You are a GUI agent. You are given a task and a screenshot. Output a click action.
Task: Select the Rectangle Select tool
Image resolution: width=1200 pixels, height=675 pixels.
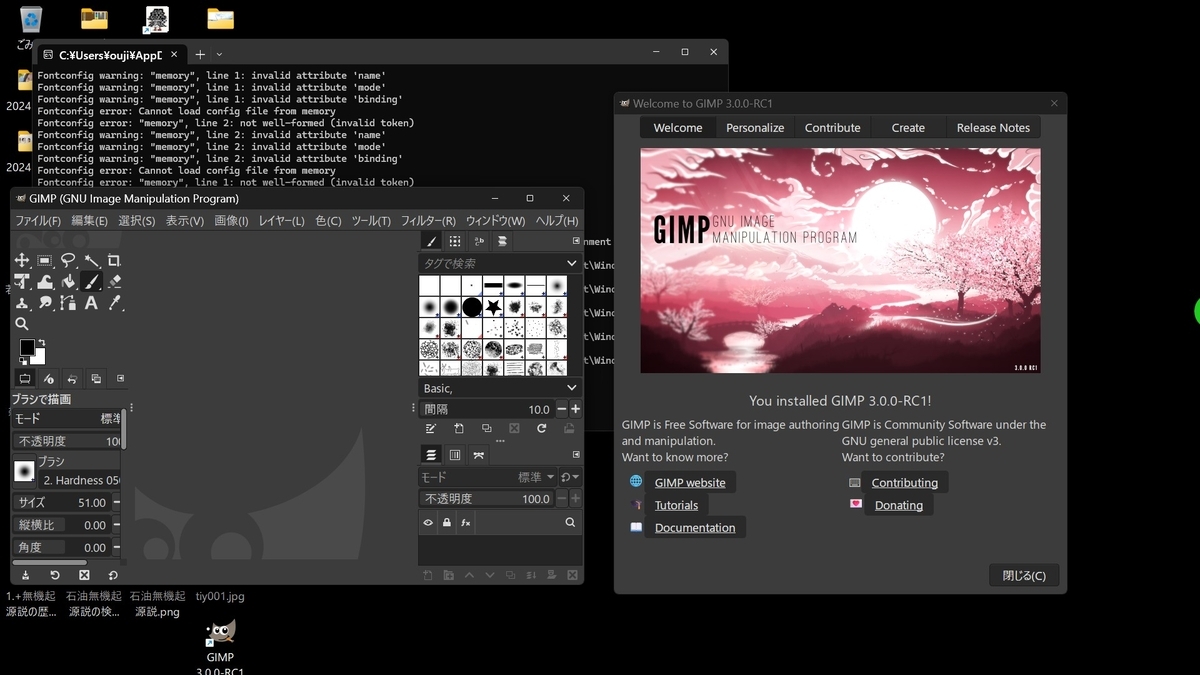(44, 260)
